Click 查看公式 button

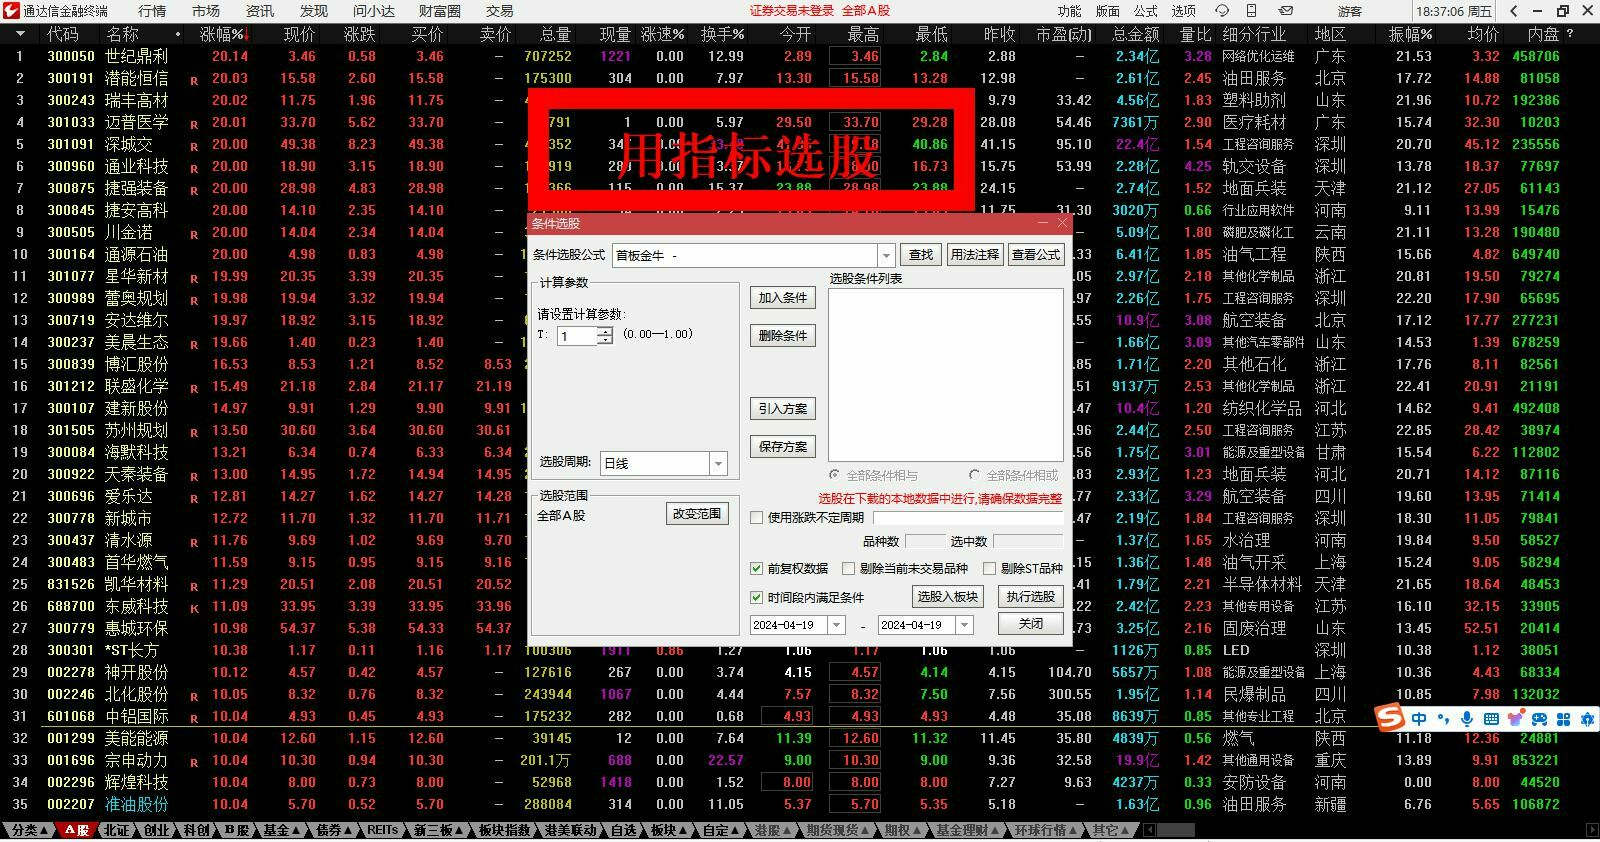coord(1036,255)
